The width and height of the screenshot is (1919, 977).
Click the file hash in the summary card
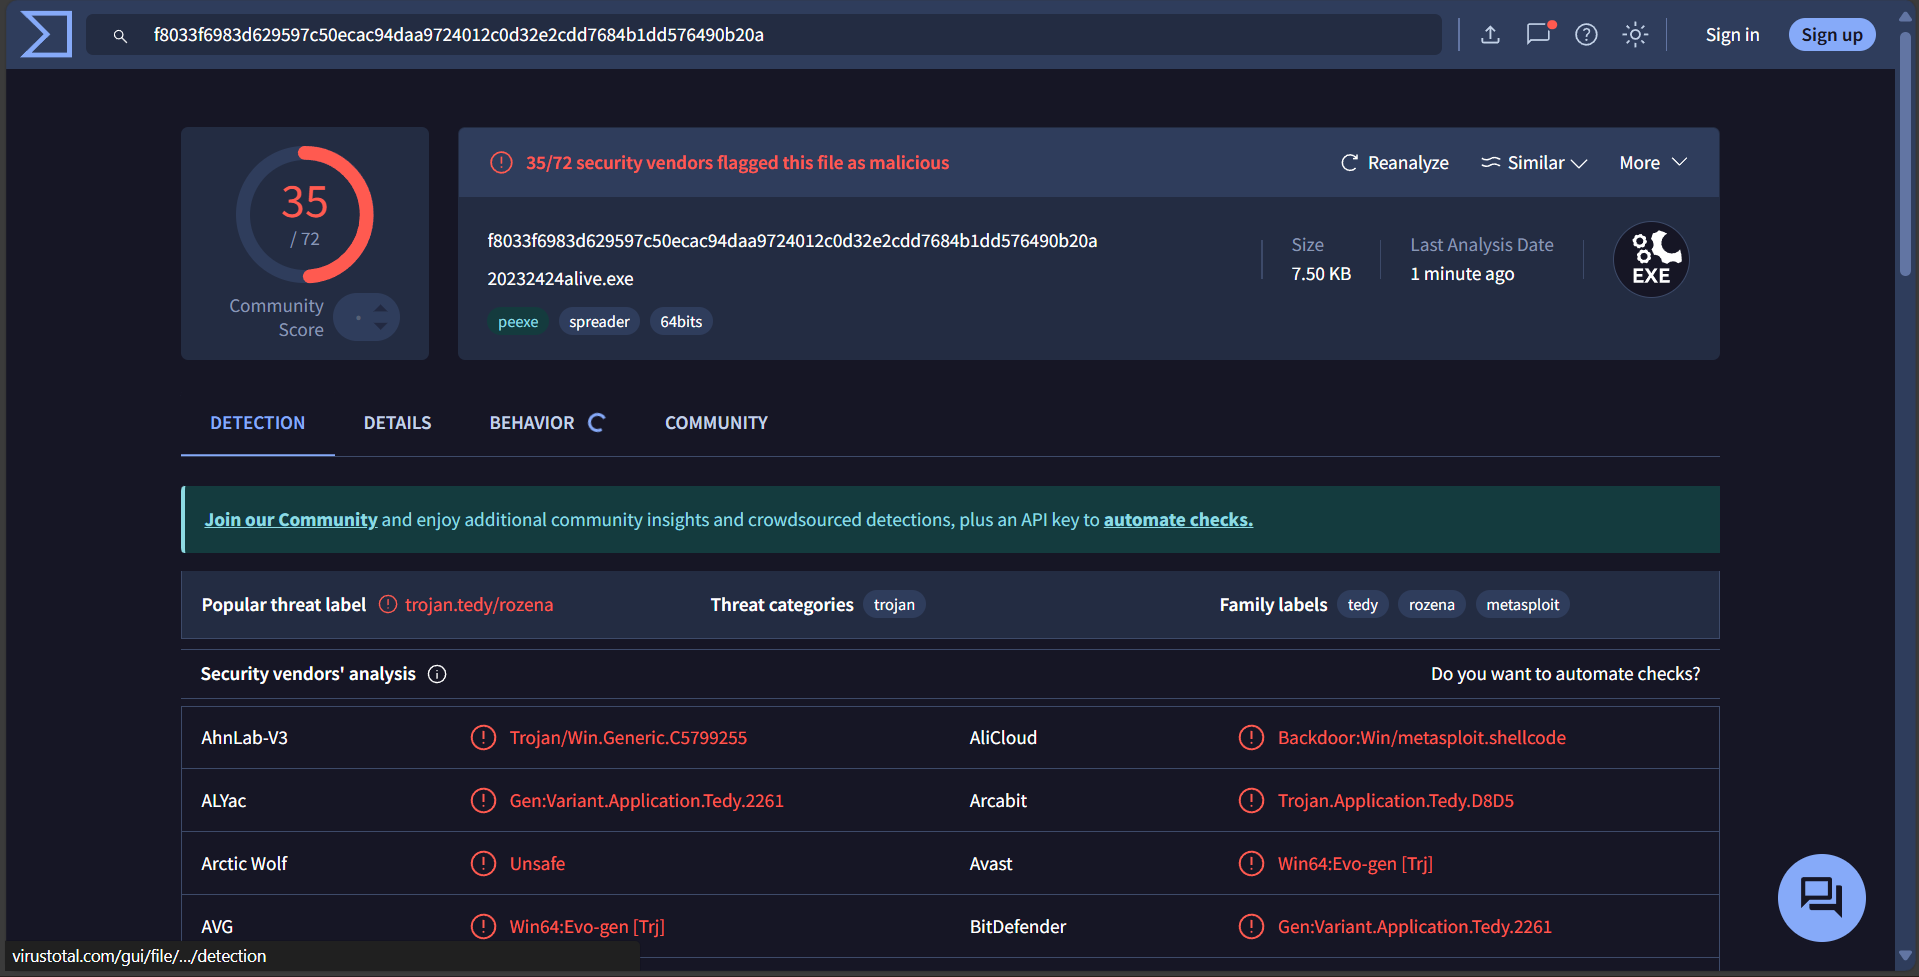pos(792,241)
